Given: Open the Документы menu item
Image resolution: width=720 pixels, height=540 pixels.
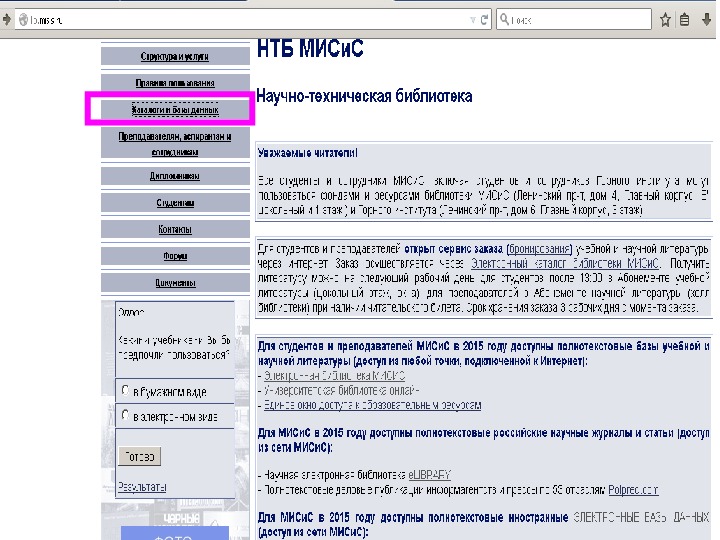Looking at the screenshot, I should tap(175, 283).
